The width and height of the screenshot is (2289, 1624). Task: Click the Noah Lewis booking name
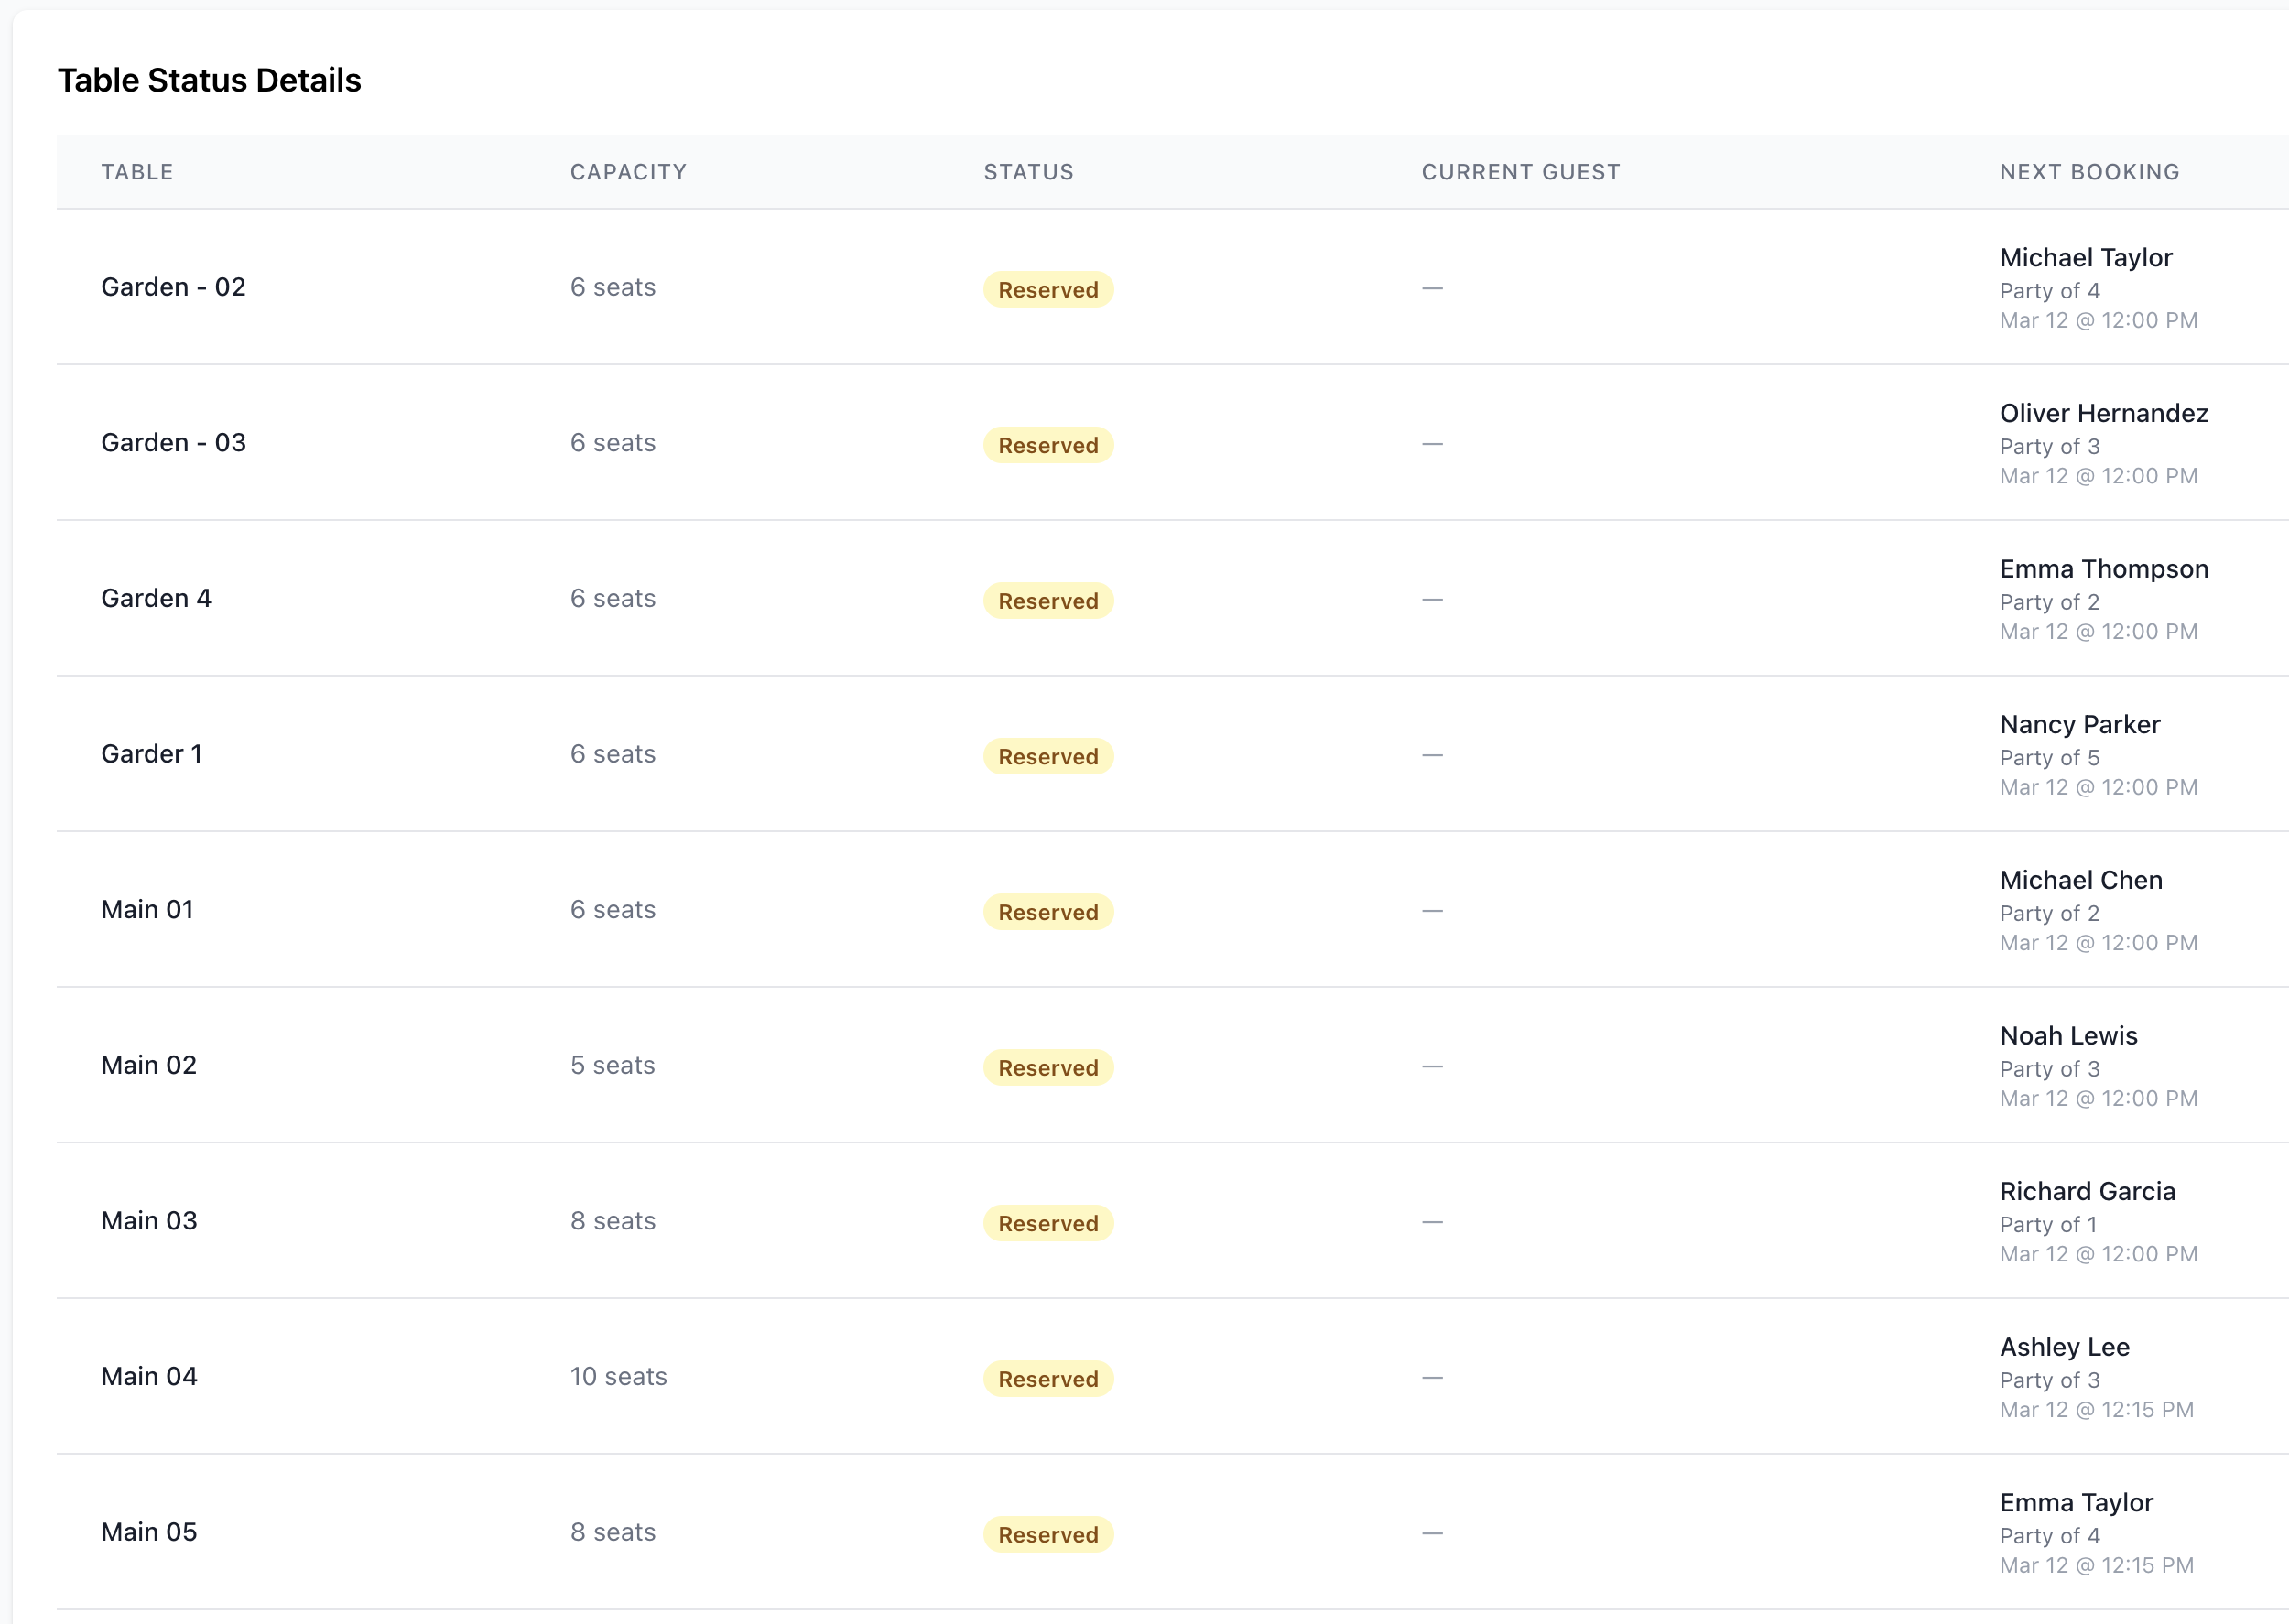(2068, 1036)
